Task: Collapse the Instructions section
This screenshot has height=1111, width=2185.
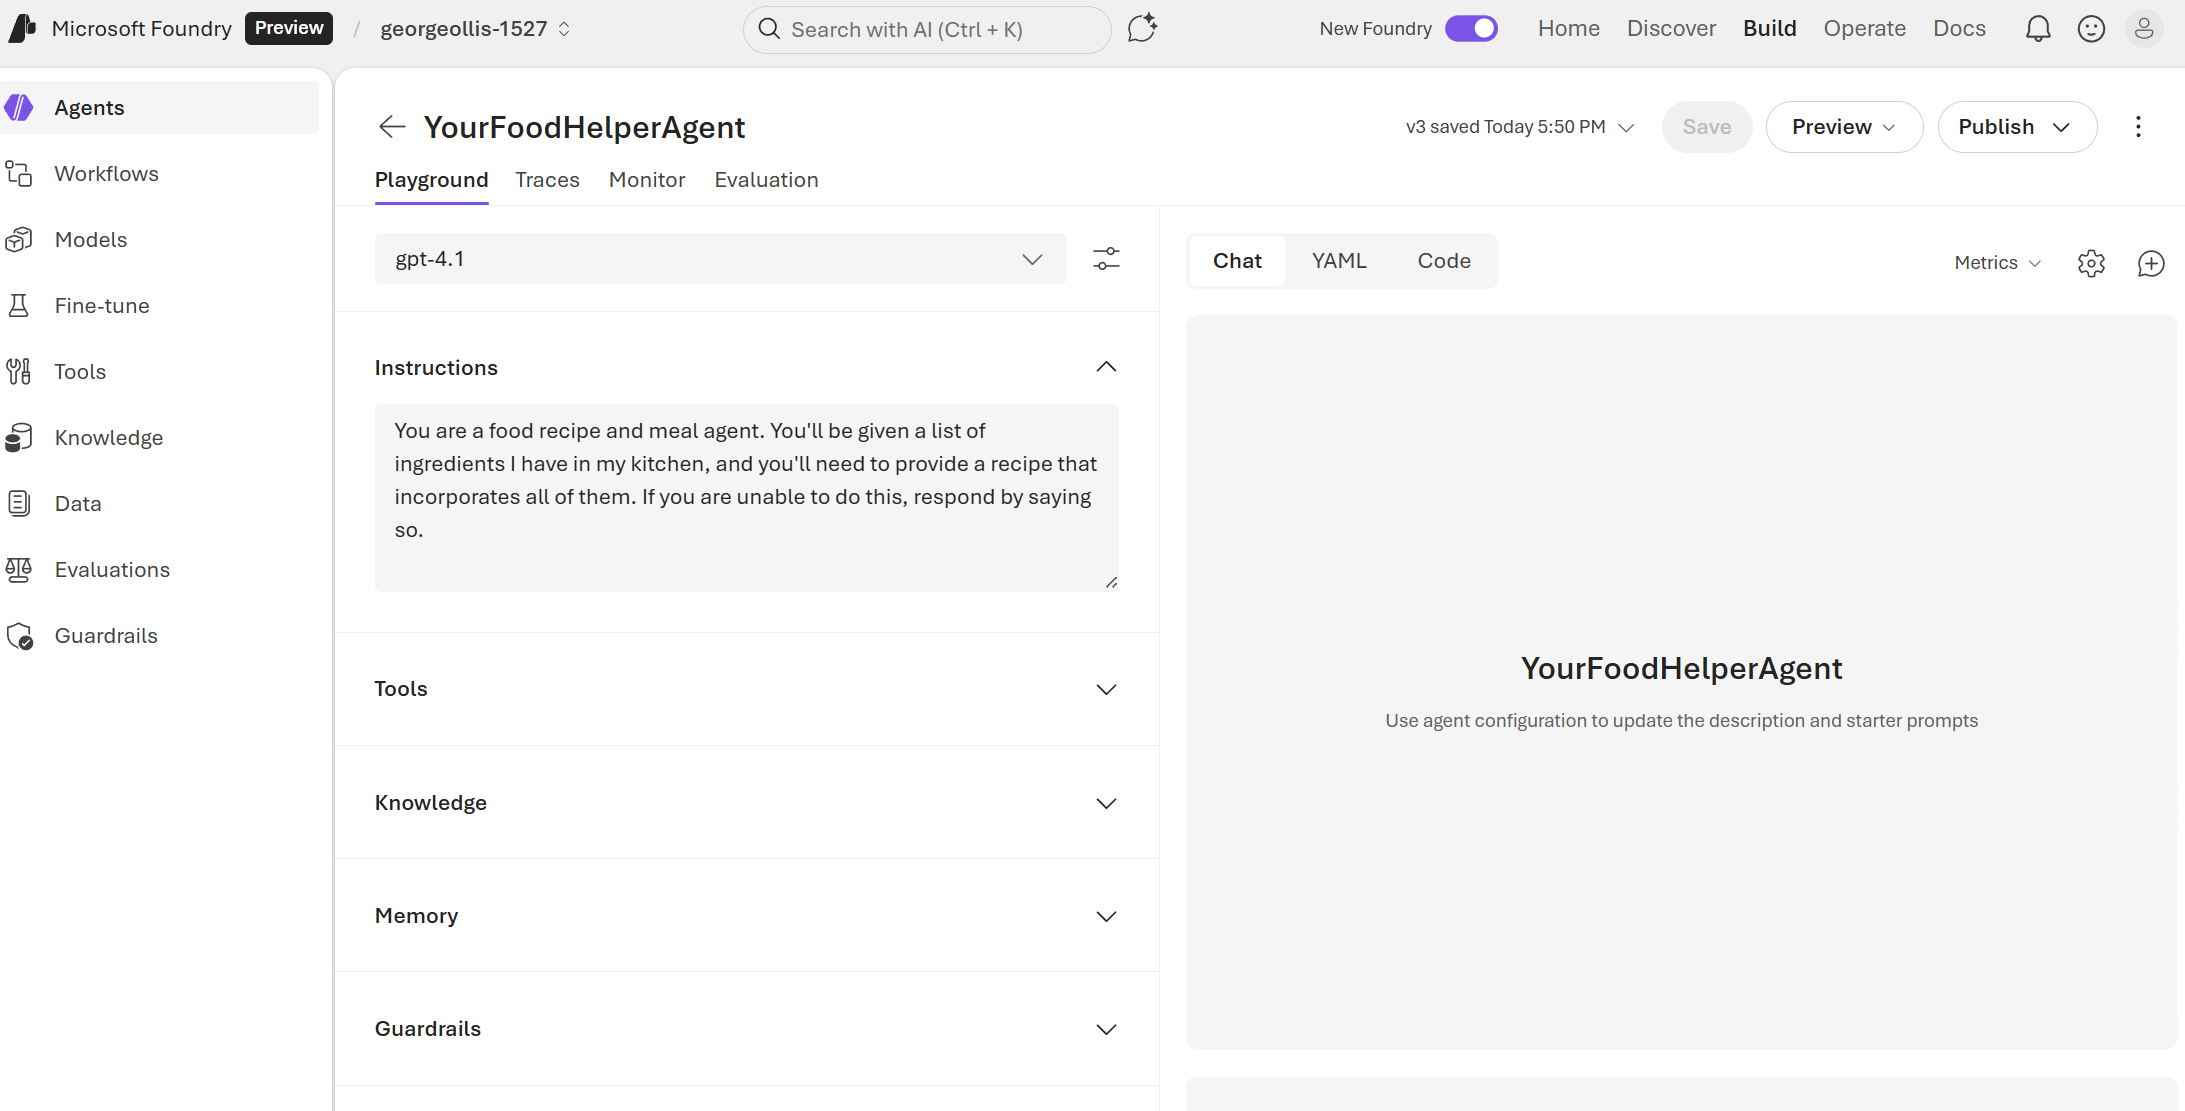Action: click(1106, 368)
